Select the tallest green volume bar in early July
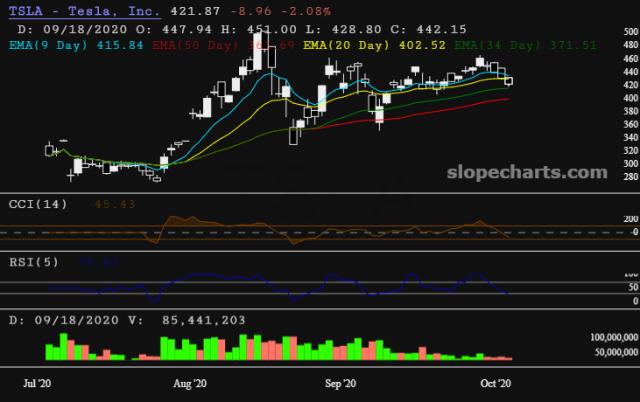 [x=64, y=346]
